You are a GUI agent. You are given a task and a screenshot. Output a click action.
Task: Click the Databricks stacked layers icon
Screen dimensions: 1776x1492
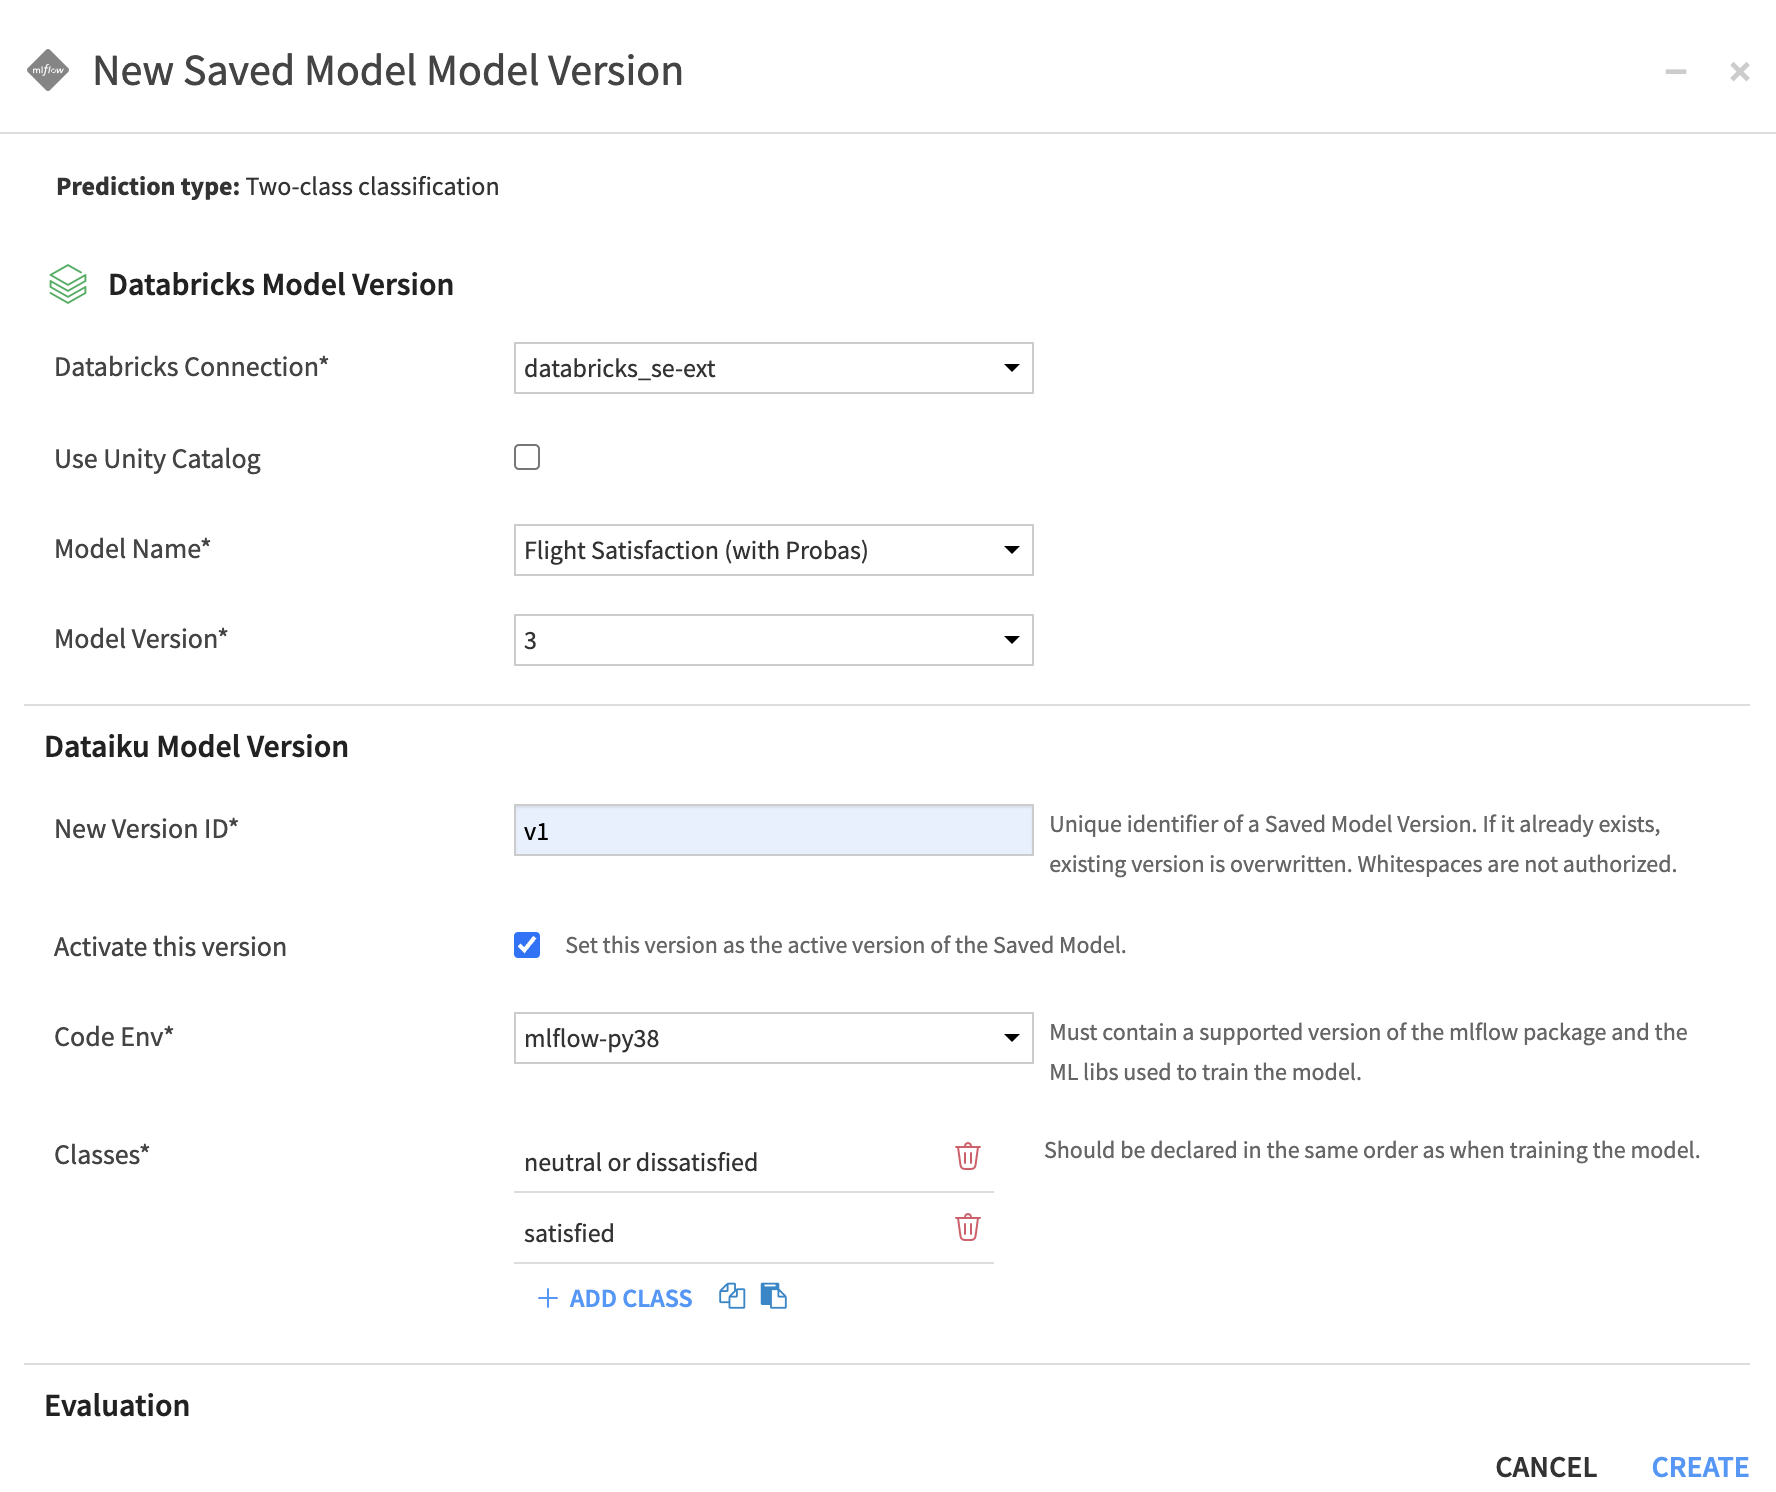click(x=68, y=284)
